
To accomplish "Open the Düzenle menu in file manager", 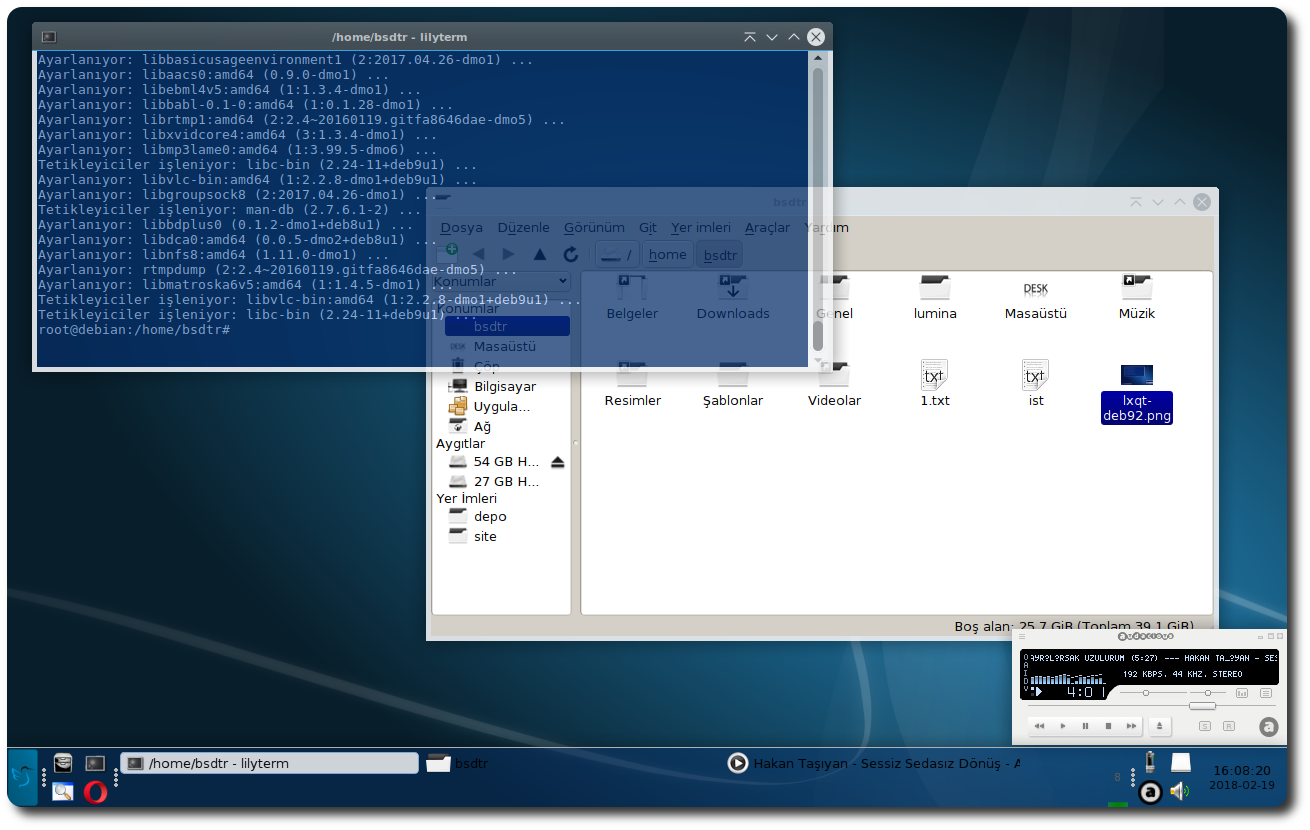I will pos(524,227).
